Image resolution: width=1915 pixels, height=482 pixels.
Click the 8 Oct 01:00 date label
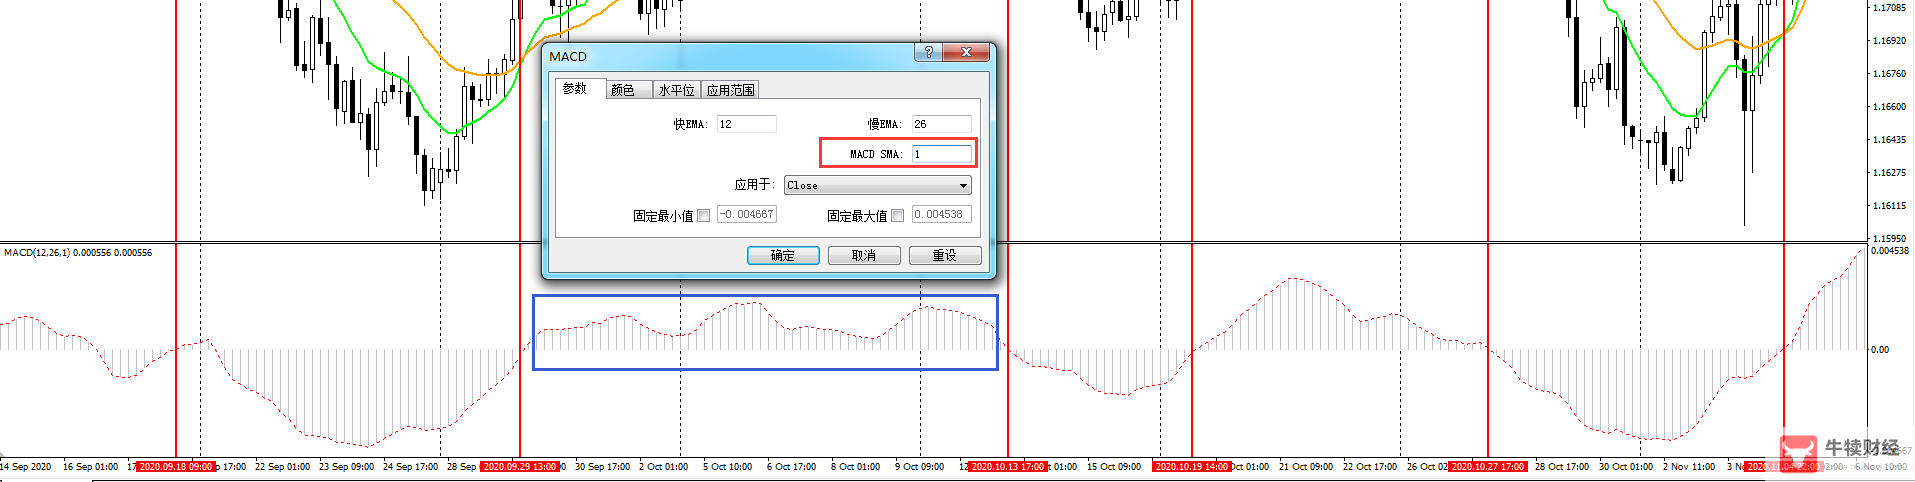(855, 467)
